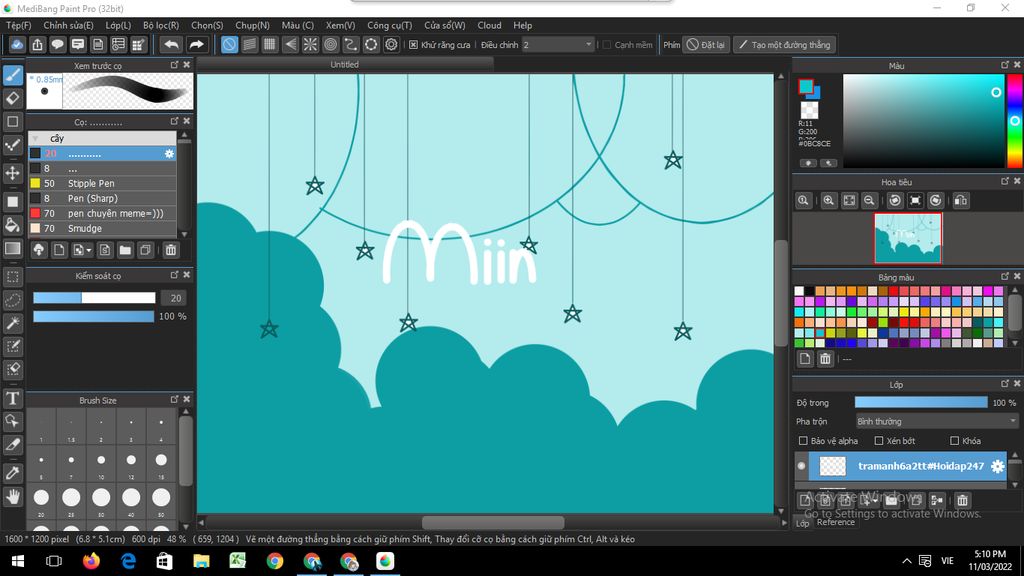Click the Undo arrow
This screenshot has width=1024, height=576.
point(172,44)
